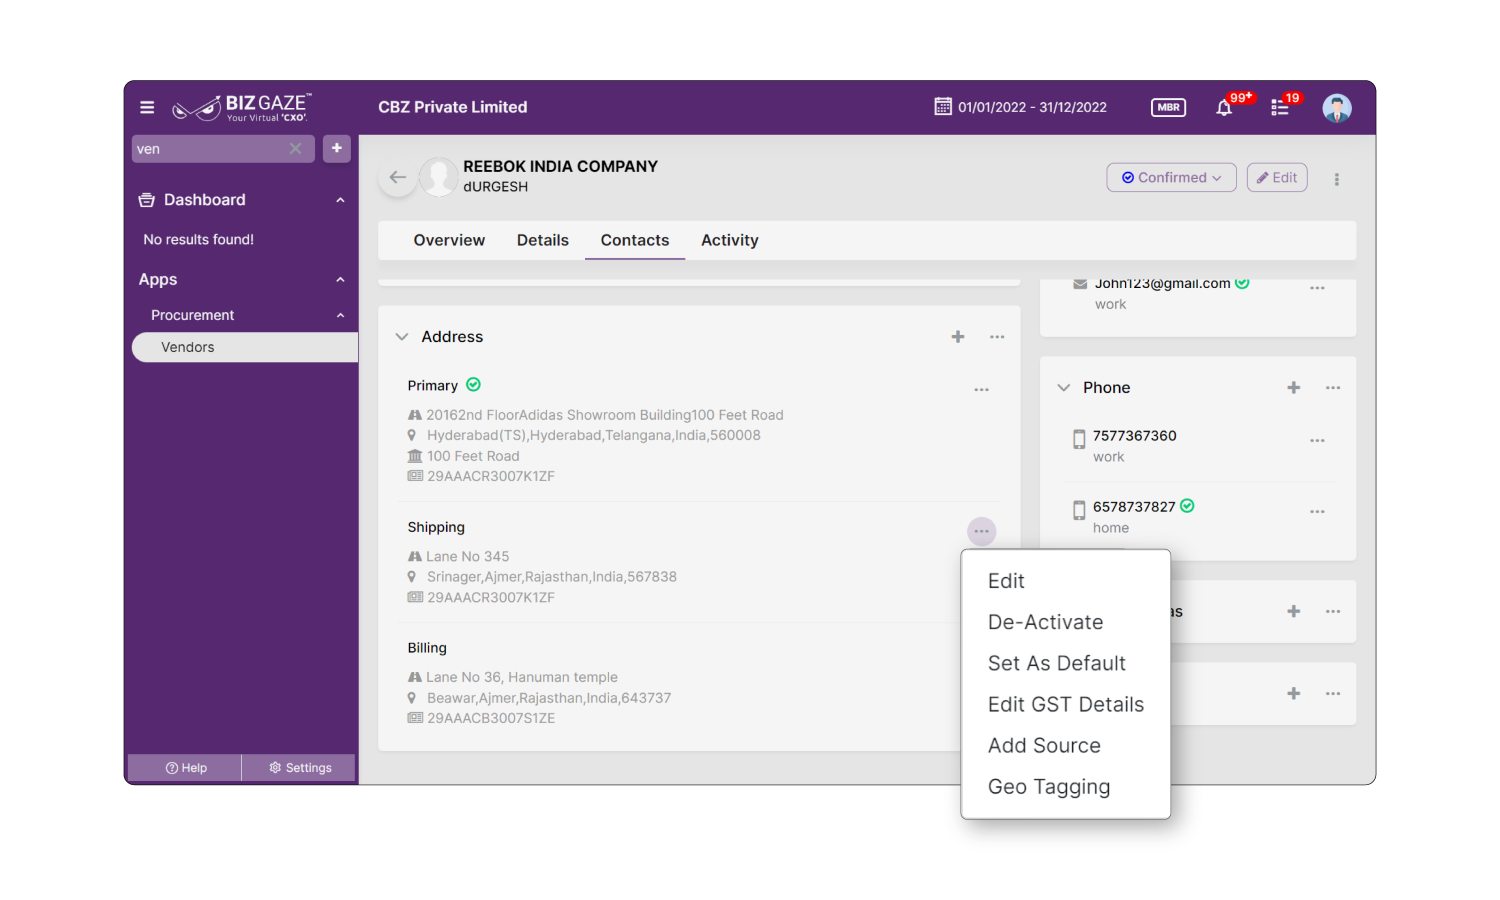
Task: Click the Dashboard icon in sidebar
Action: click(147, 200)
